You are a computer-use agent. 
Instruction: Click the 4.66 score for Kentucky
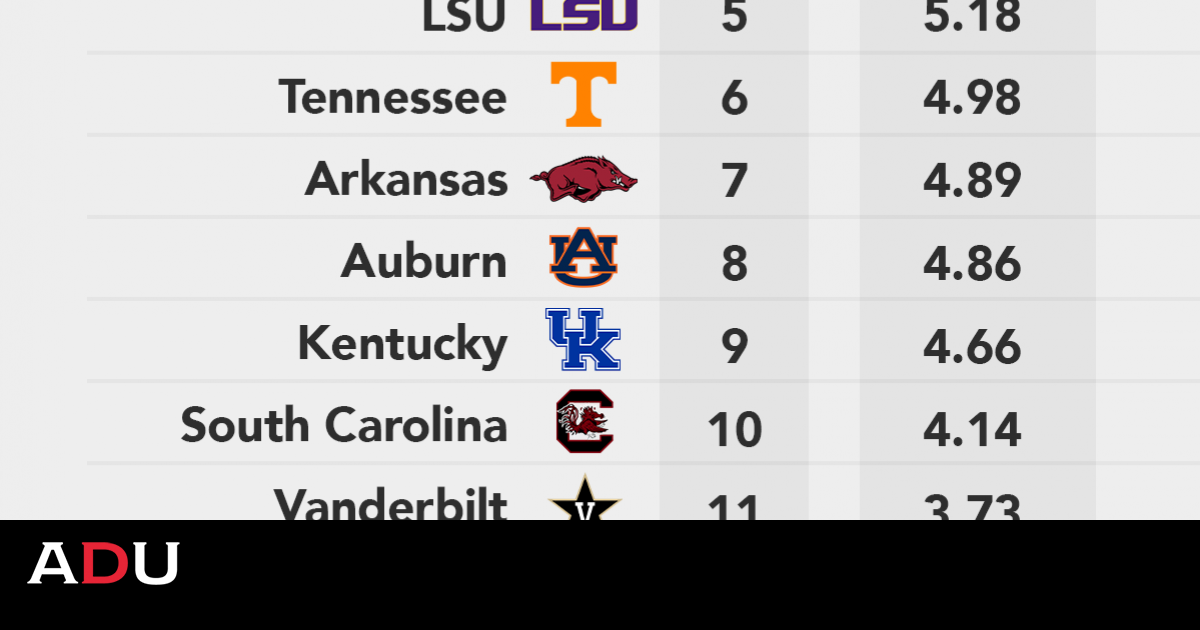tap(972, 346)
